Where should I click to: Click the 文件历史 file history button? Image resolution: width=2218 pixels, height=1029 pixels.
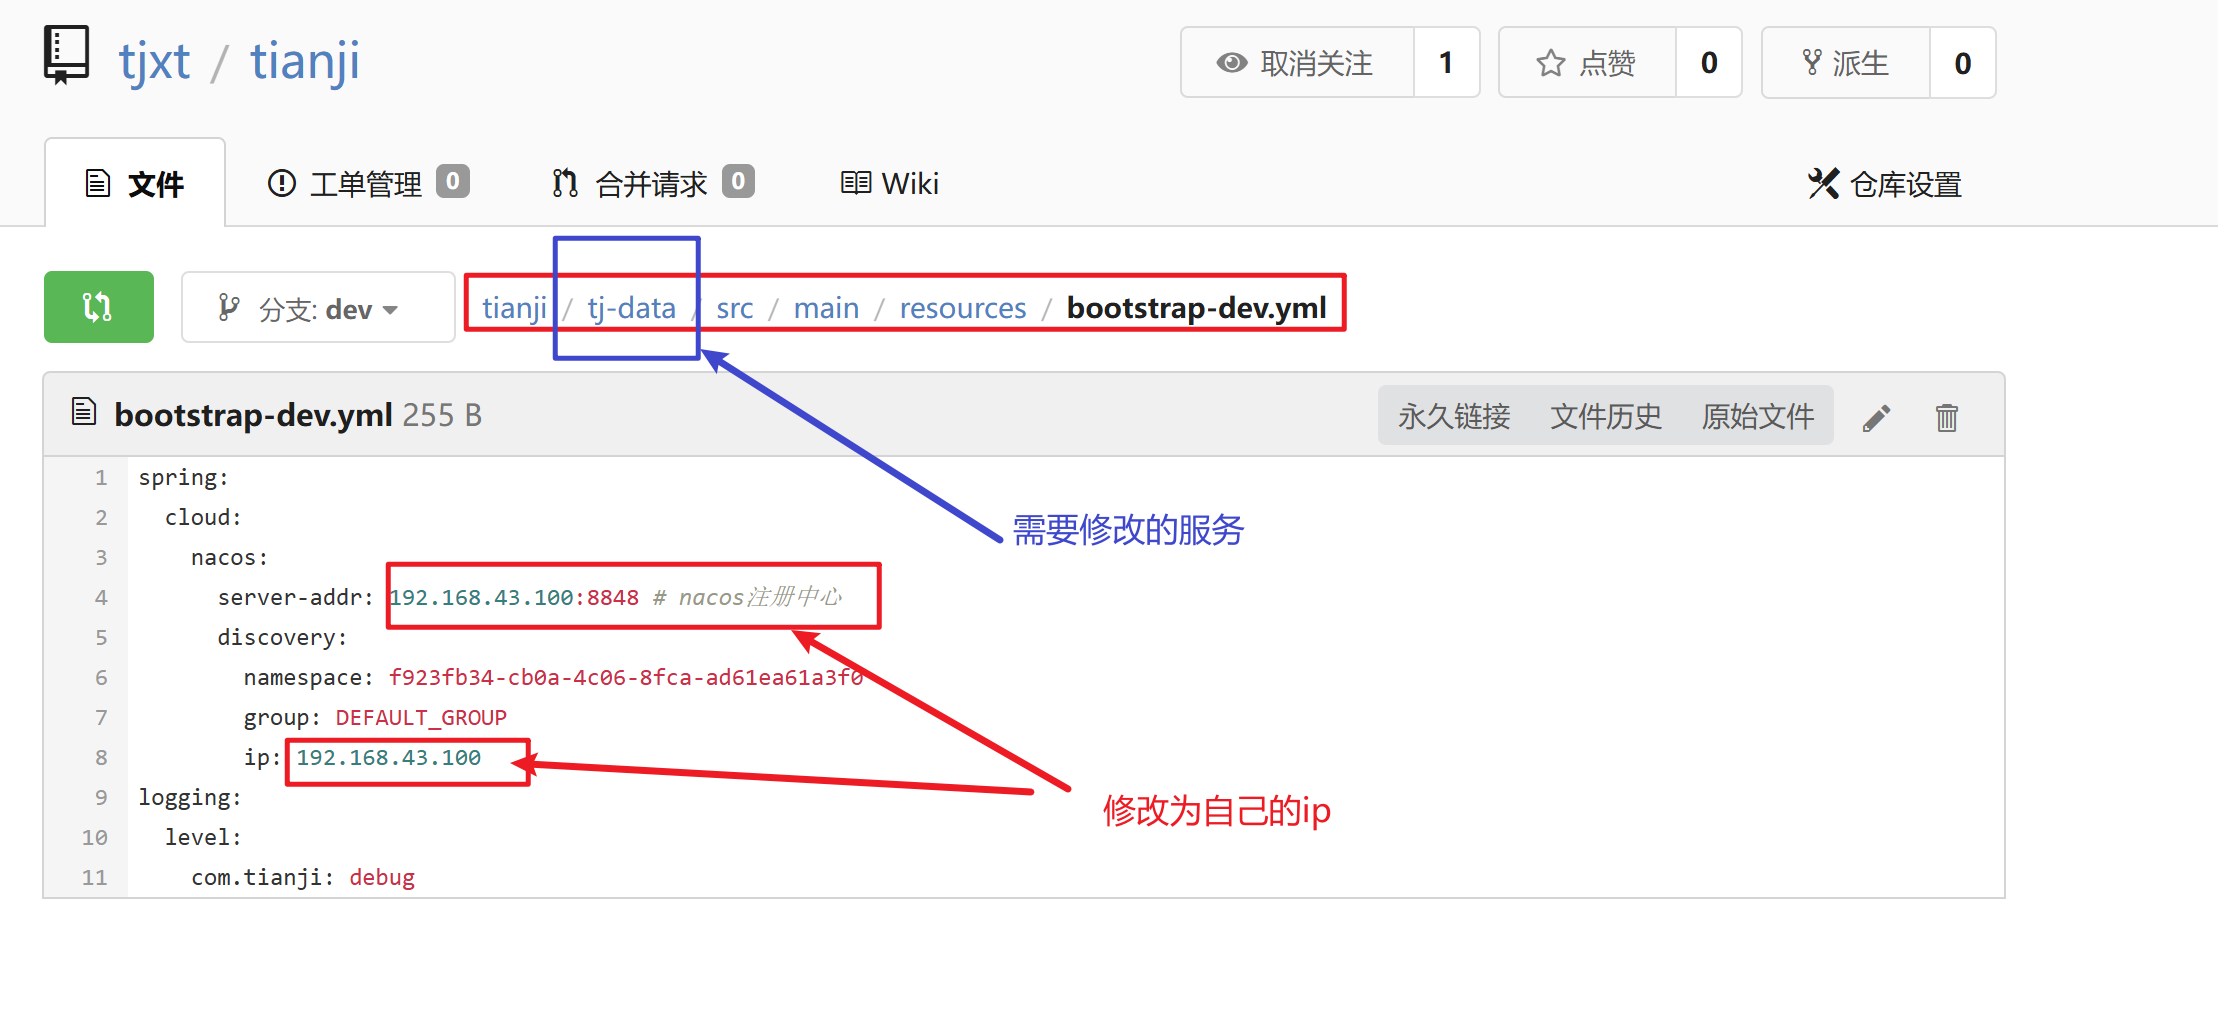pos(1606,416)
